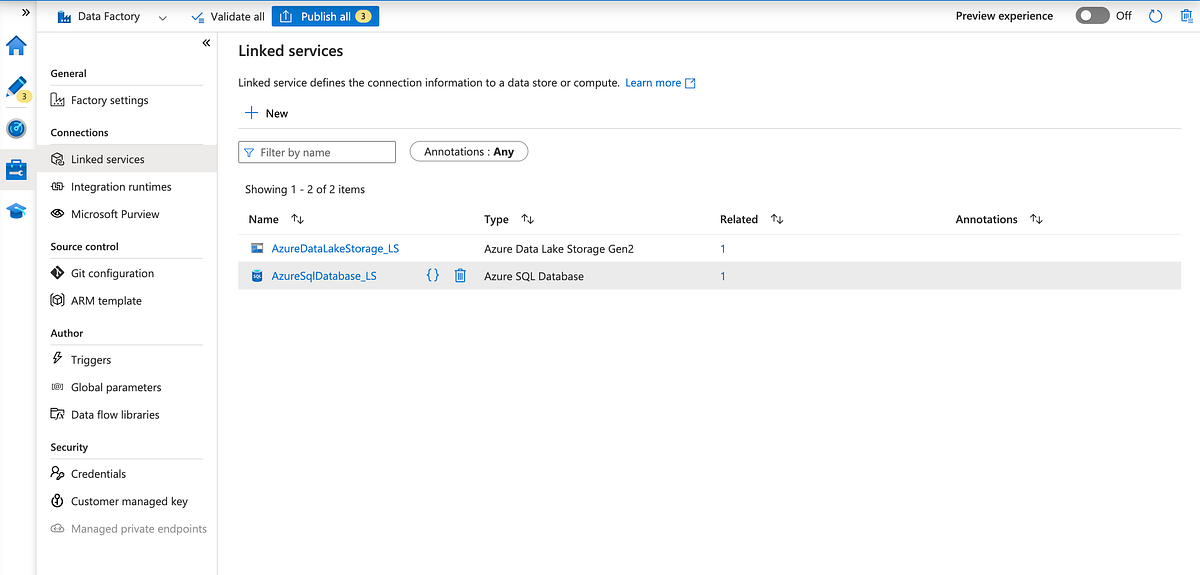1200x575 pixels.
Task: Open AzureSqlDatabase_LS linked service
Action: click(324, 276)
